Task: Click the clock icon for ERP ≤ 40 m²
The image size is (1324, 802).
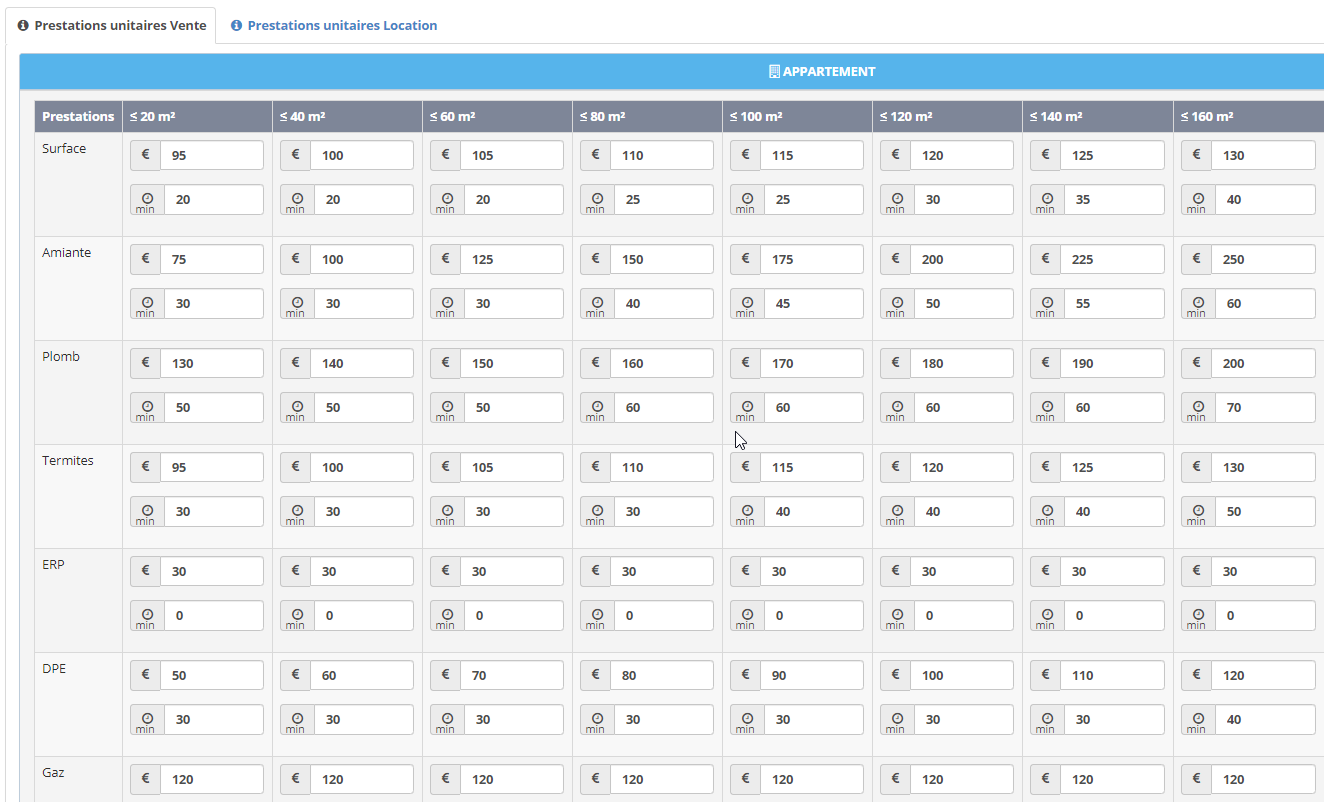Action: tap(296, 615)
